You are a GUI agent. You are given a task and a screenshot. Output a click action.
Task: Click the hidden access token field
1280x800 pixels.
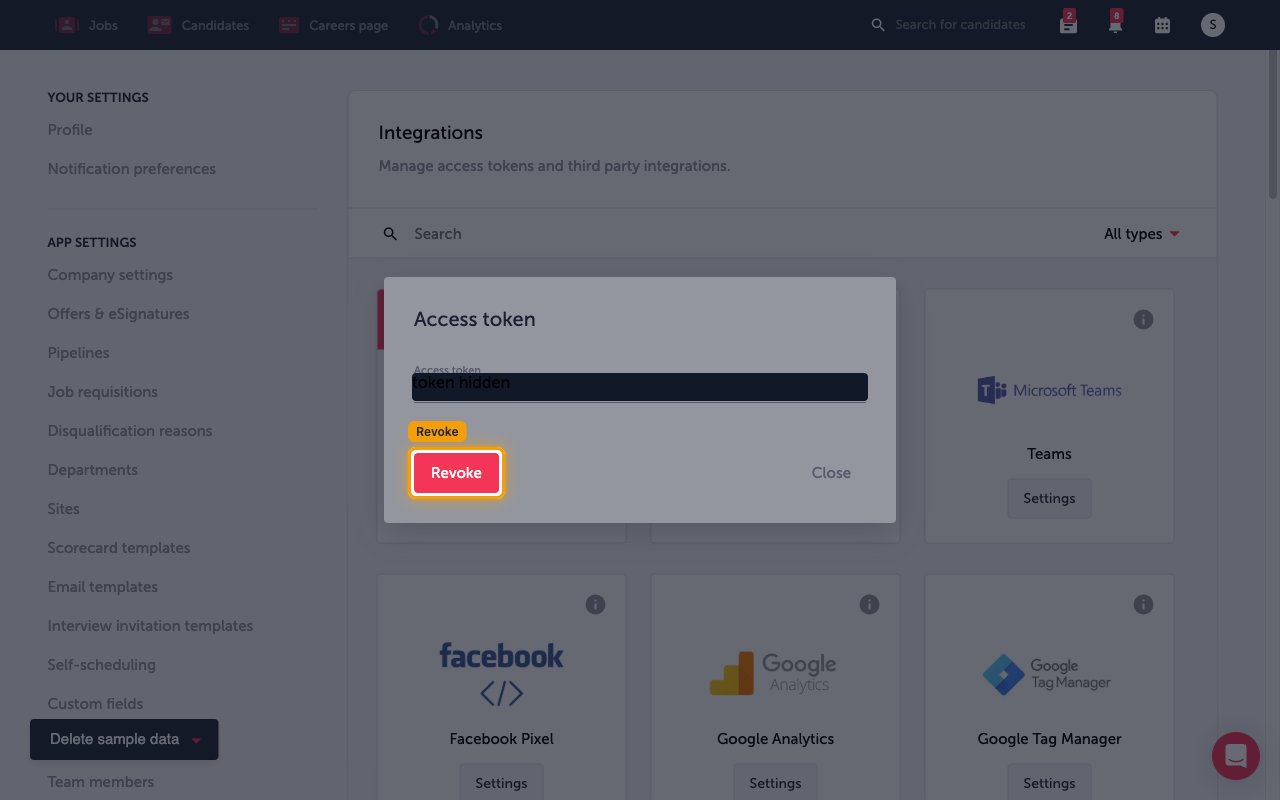click(640, 387)
